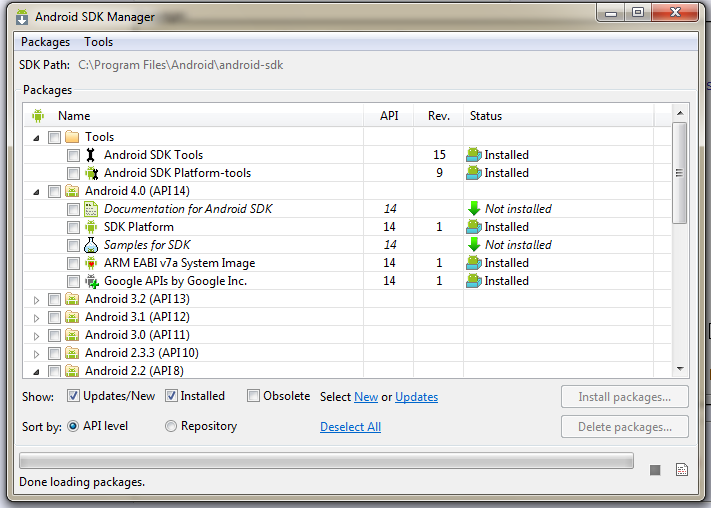Screen dimensions: 711x508
Task: Click the scroll up arrow of package list
Action: pos(679,113)
